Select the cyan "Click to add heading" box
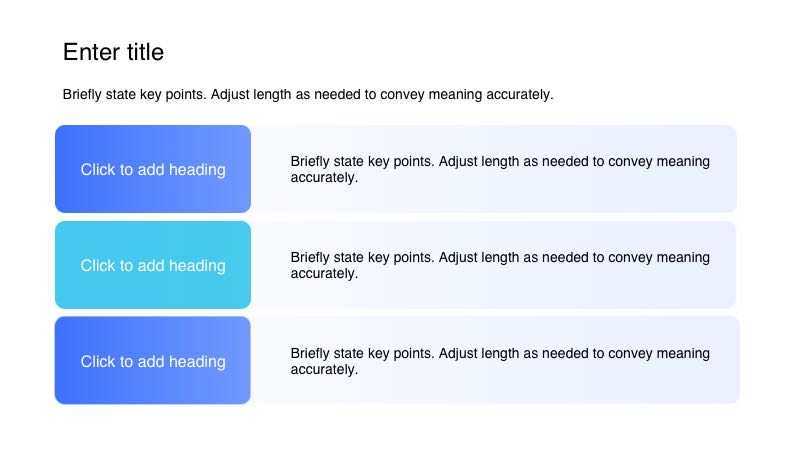The width and height of the screenshot is (799, 450). click(x=153, y=266)
